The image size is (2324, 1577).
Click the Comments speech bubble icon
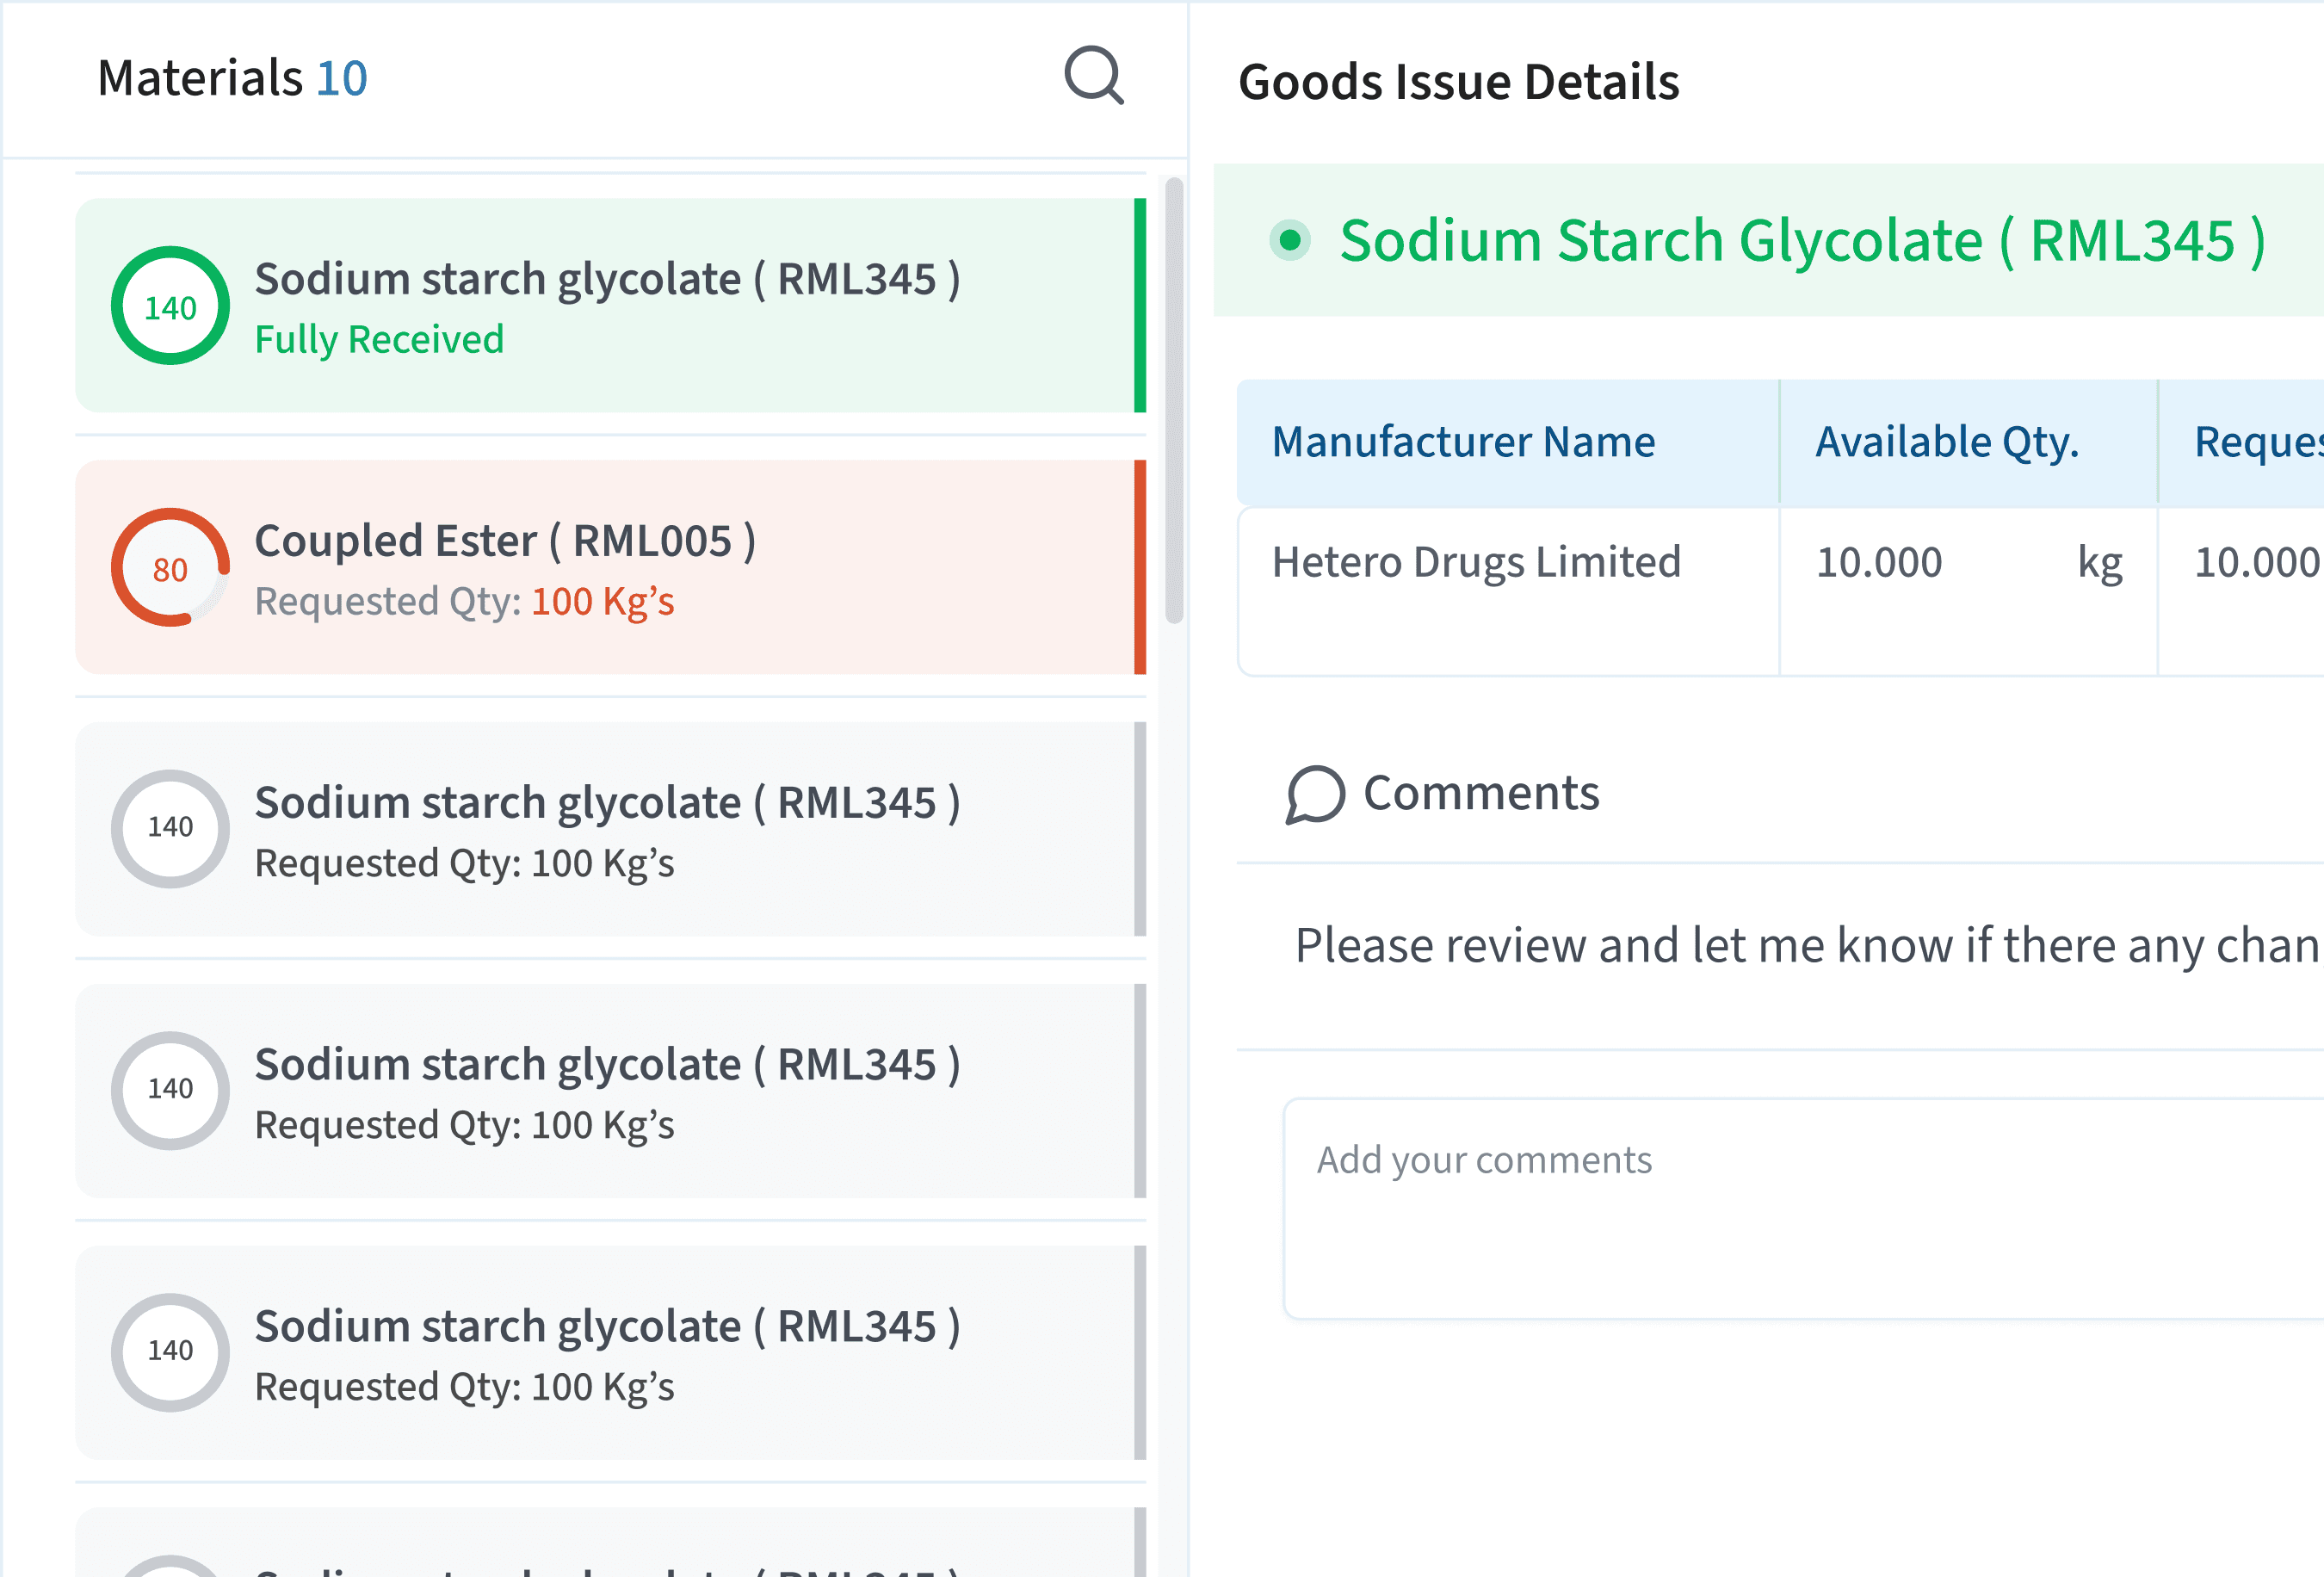click(x=1314, y=794)
